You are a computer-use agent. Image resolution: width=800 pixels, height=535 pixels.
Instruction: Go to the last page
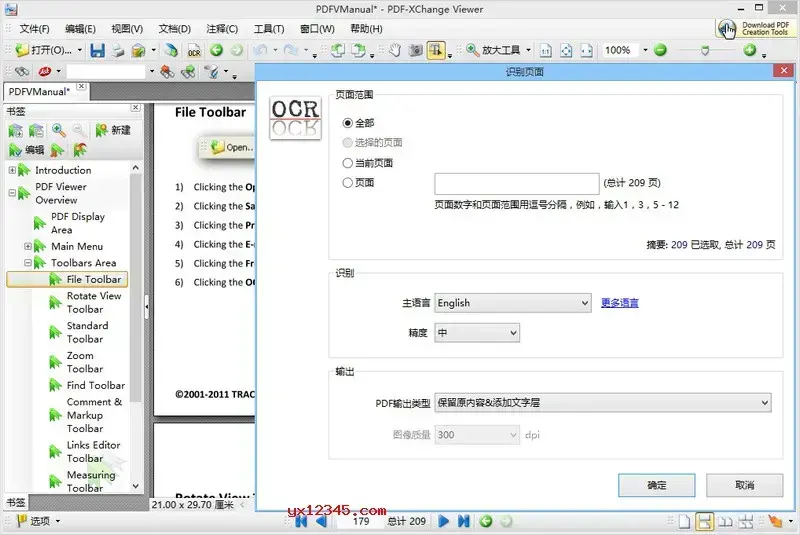[x=463, y=521]
